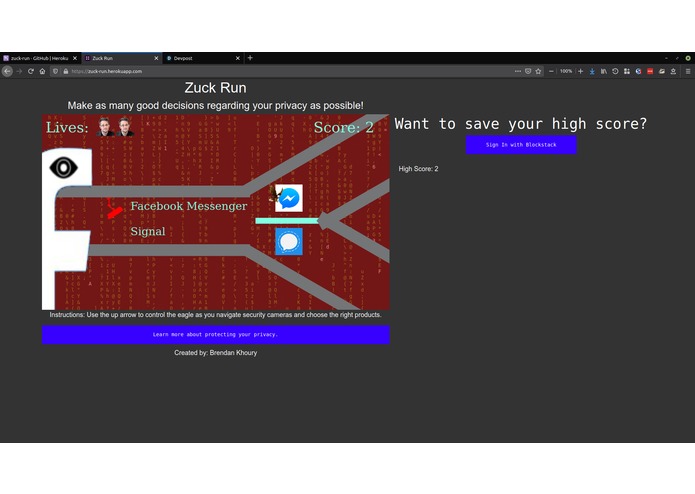Open the library bookshelf icon
The image size is (695, 494).
[x=604, y=71]
